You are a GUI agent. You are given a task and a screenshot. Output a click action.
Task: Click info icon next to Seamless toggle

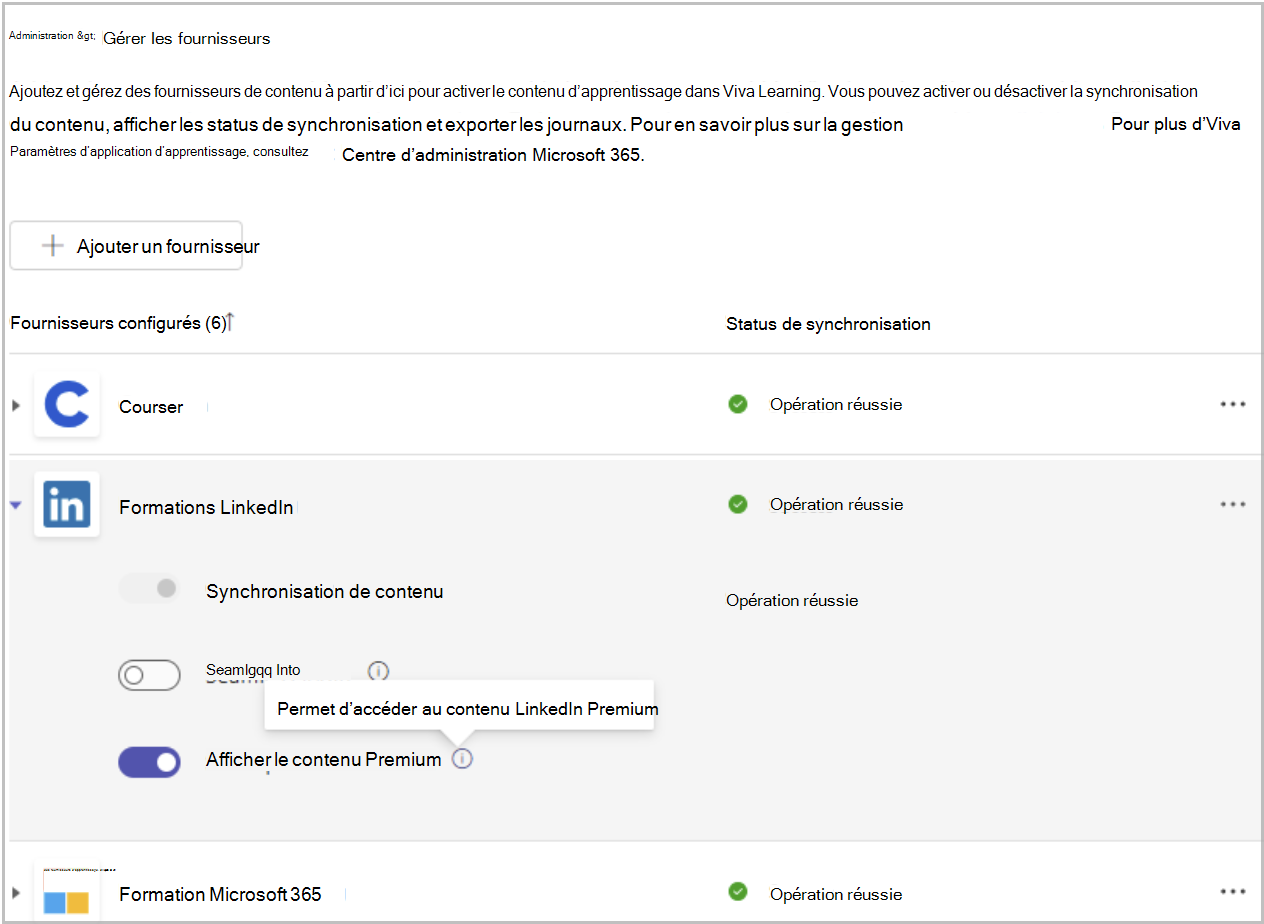pos(378,671)
